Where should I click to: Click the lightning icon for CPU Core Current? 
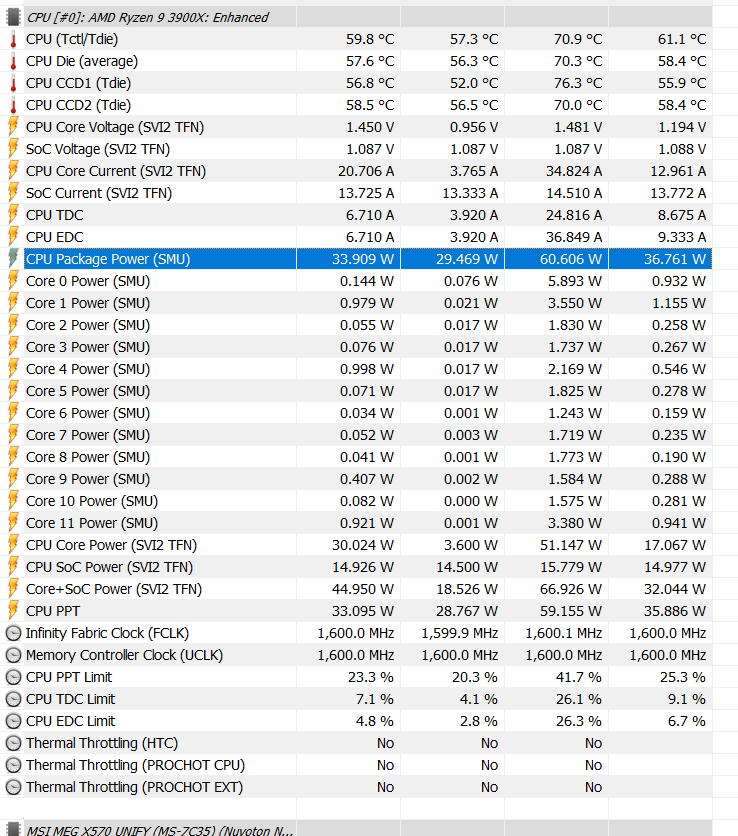(x=13, y=171)
